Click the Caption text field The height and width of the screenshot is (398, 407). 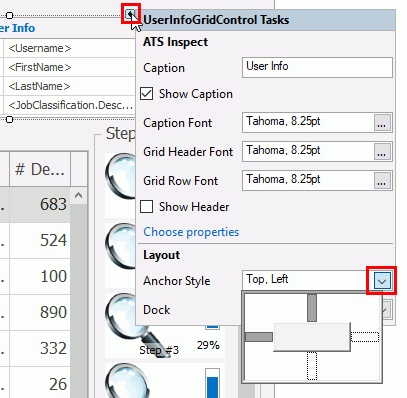click(317, 67)
